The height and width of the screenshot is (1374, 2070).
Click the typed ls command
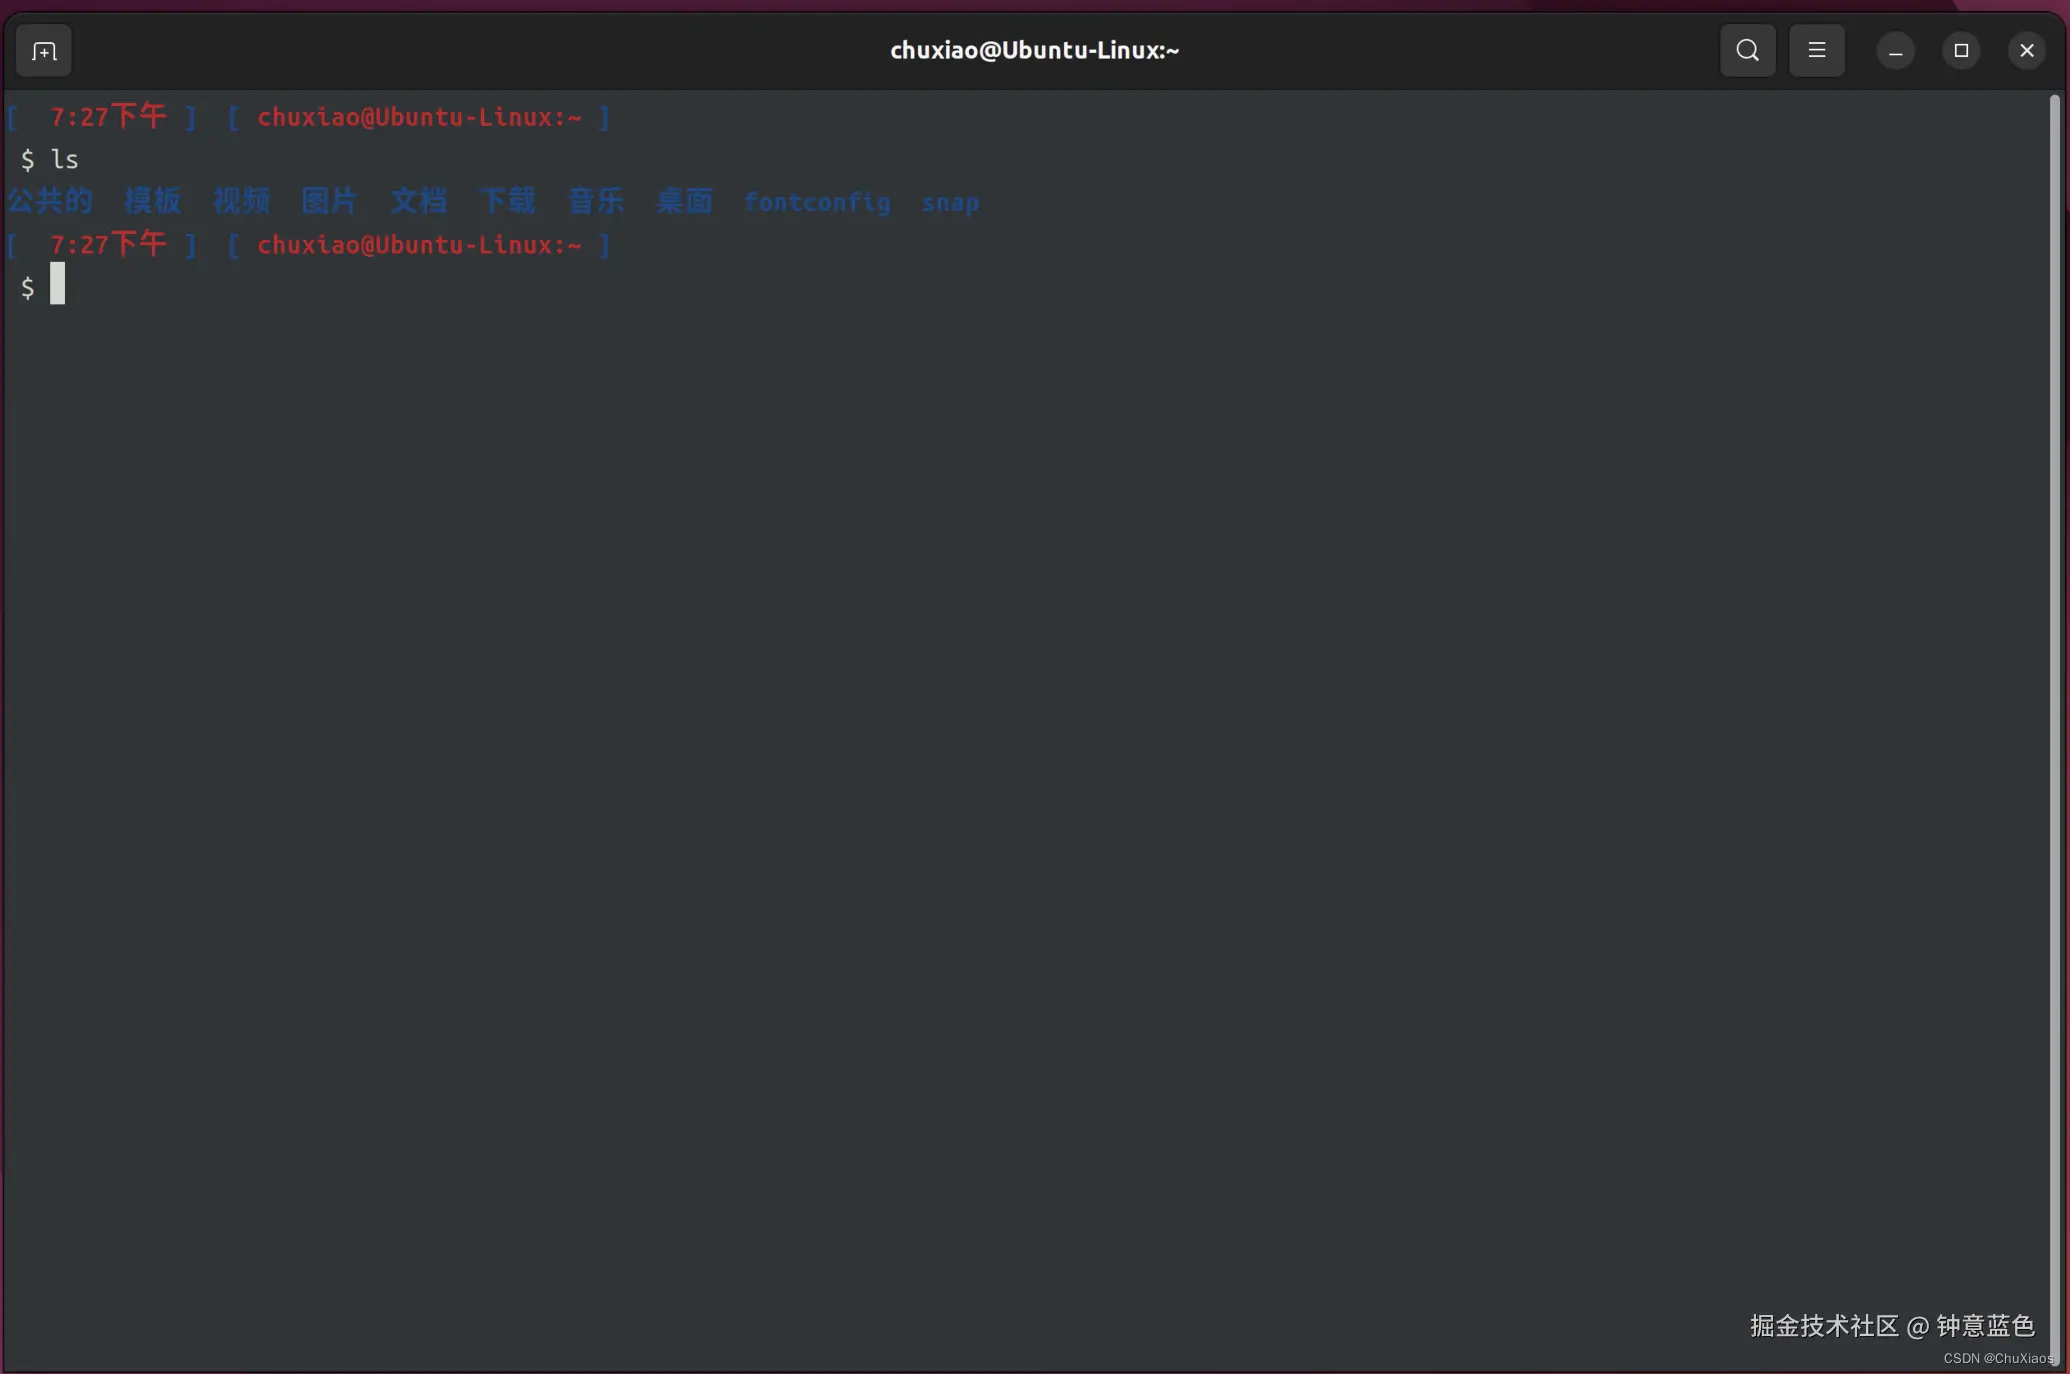click(65, 160)
